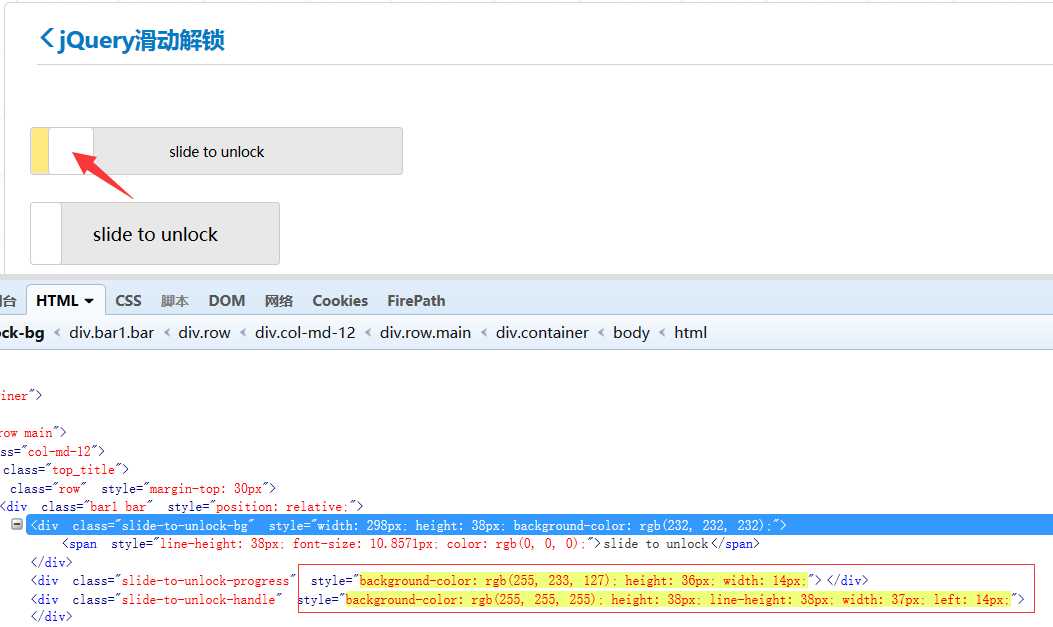1053x627 pixels.
Task: Select the div class="bar1 bar" code row
Action: pyautogui.click(x=181, y=506)
